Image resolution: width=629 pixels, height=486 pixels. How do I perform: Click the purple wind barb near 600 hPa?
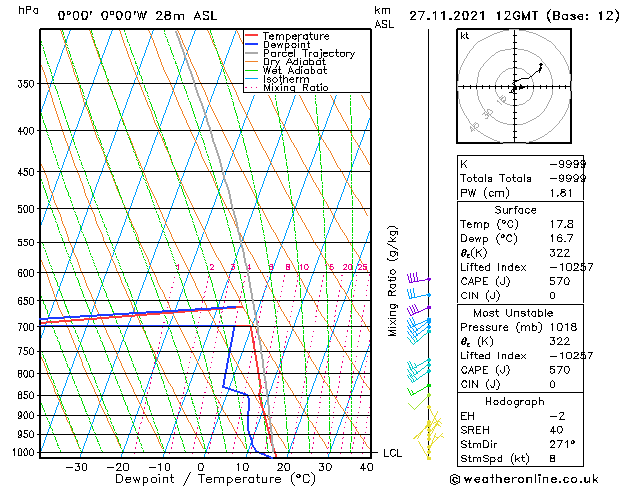[x=418, y=277]
